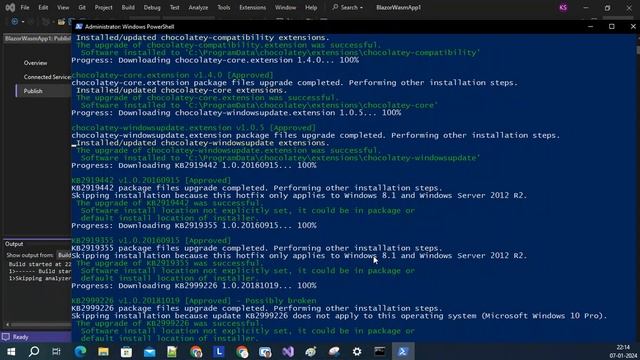The height and width of the screenshot is (360, 640).
Task: Open File Explorer from the taskbar
Action: click(x=103, y=351)
